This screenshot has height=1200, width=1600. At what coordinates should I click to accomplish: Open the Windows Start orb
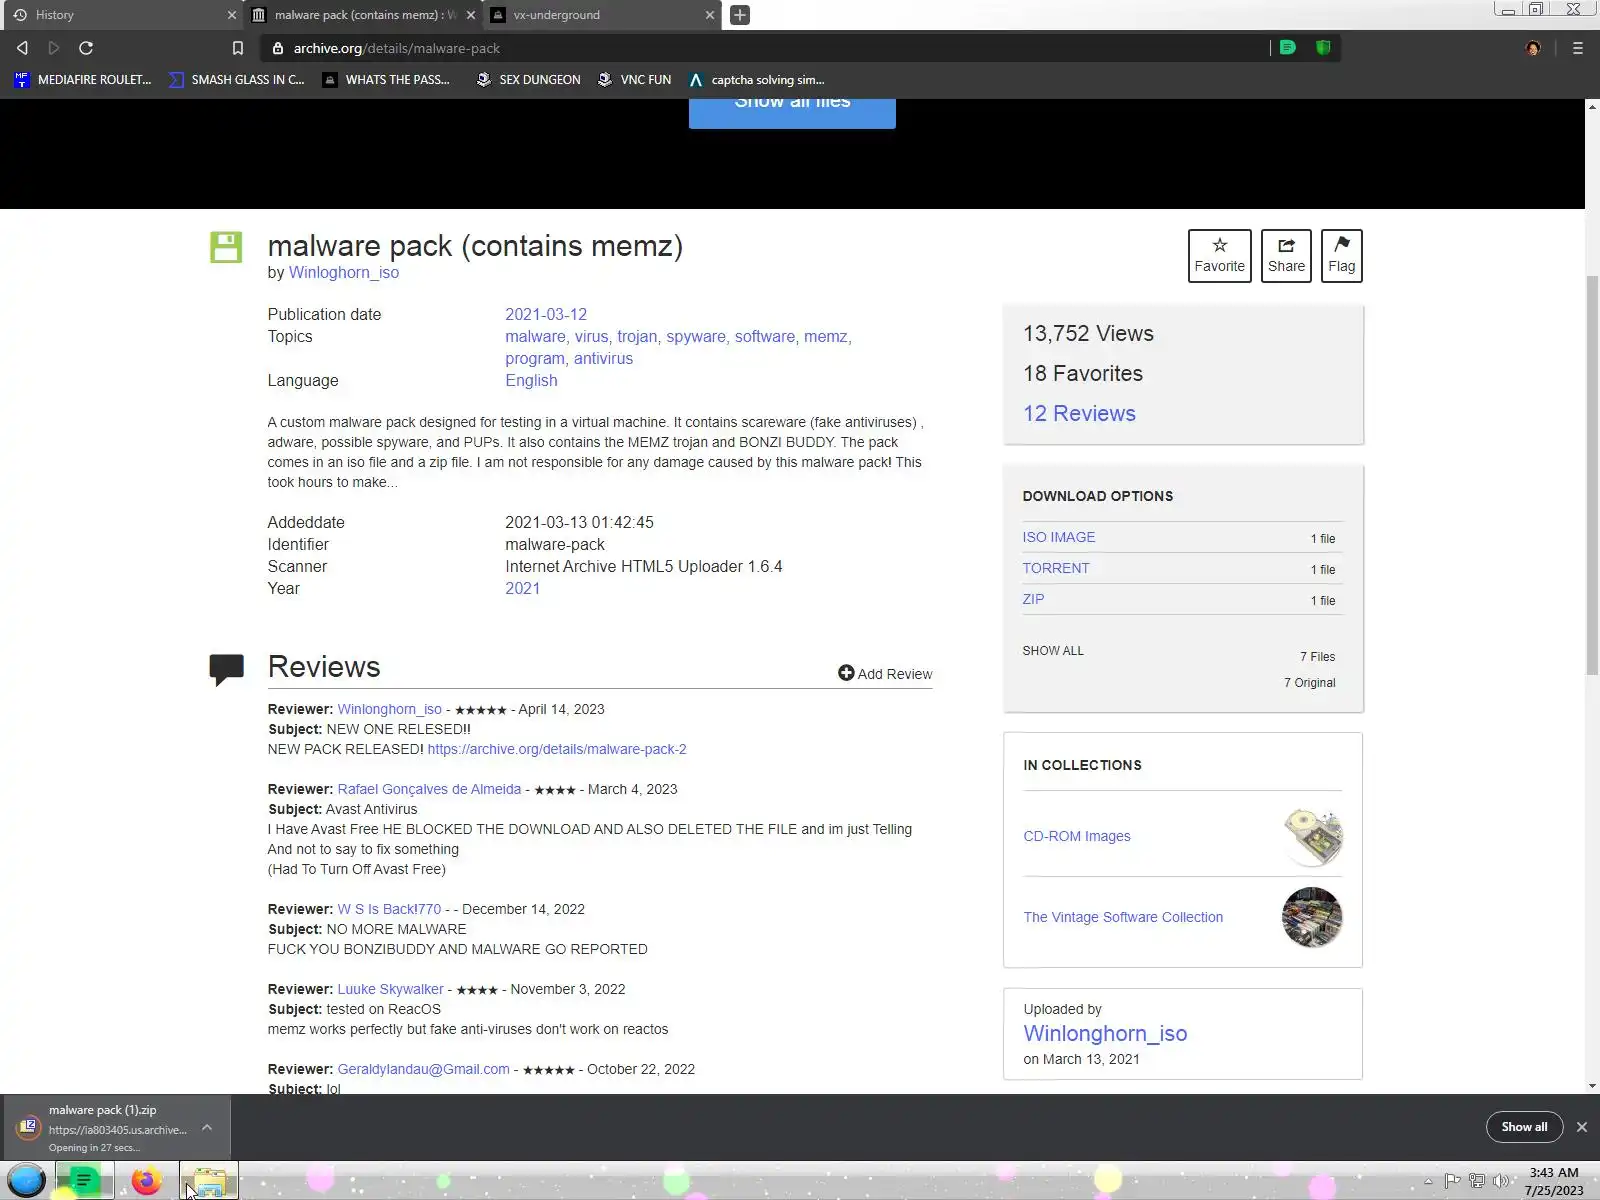point(27,1181)
